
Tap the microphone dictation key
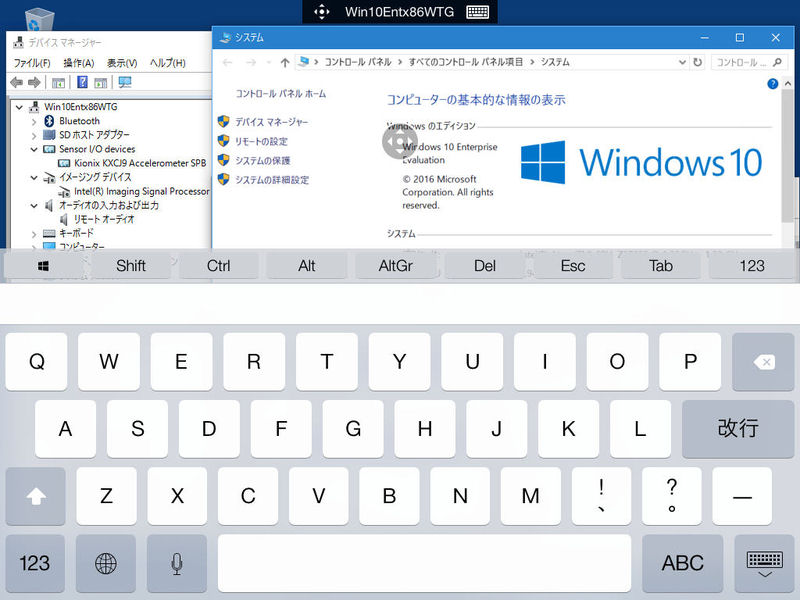(x=177, y=563)
